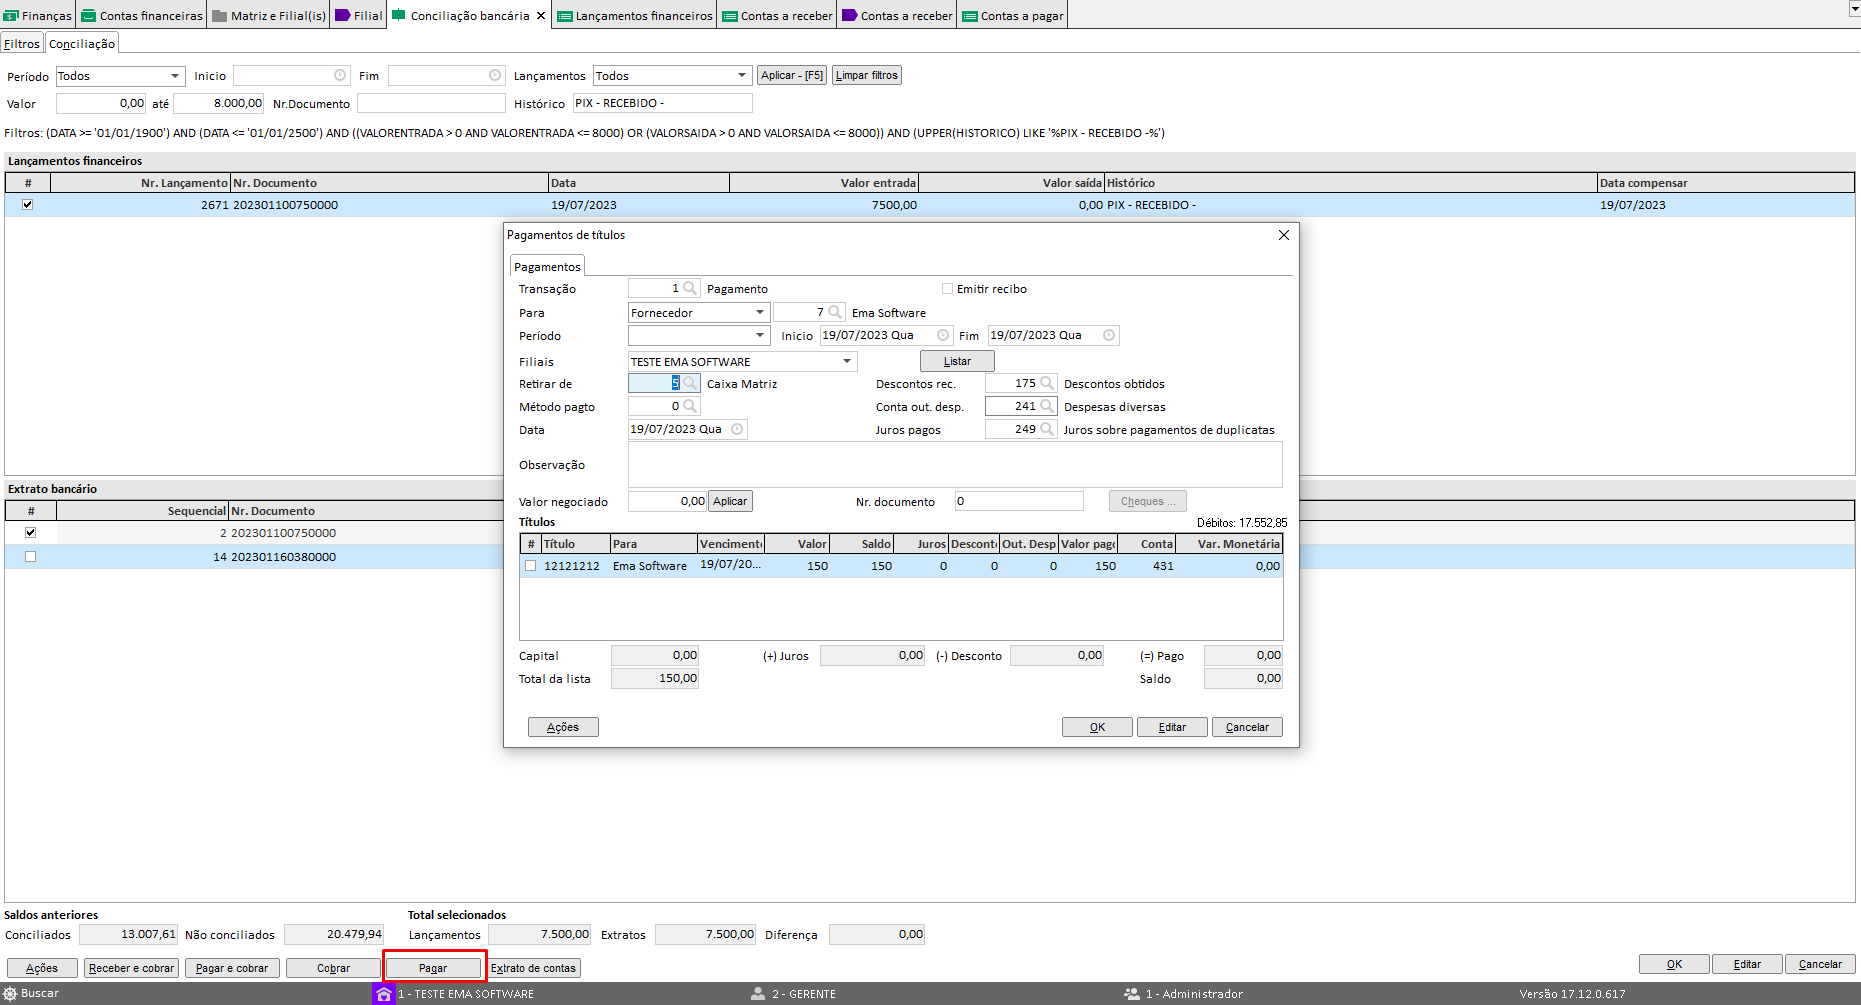The height and width of the screenshot is (1005, 1861).
Task: Open clock picker for payment Data field
Action: click(737, 429)
